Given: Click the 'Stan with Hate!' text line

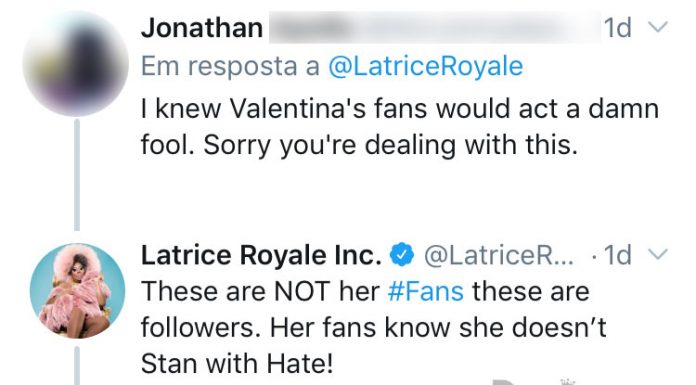Looking at the screenshot, I should (237, 364).
